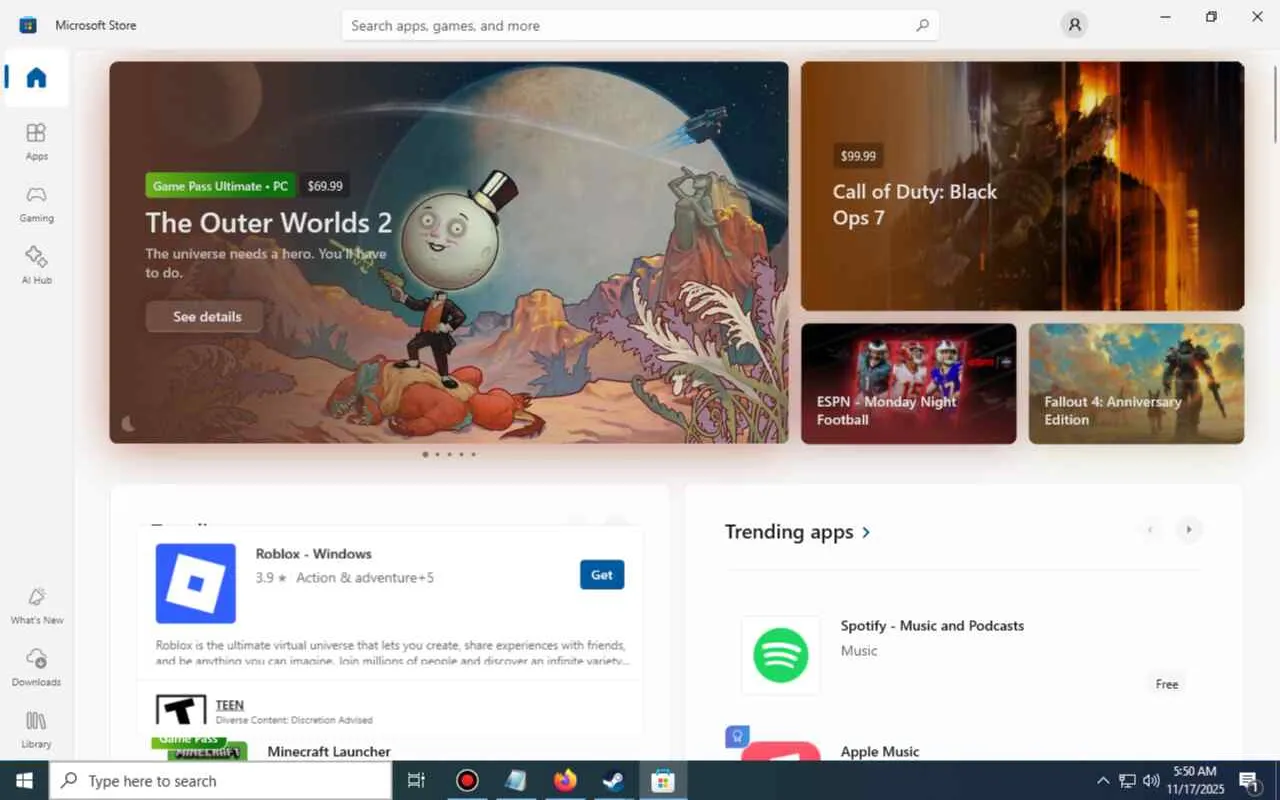Open the ESPN - Monday Night Football card
Viewport: 1280px width, 800px height.
(908, 383)
